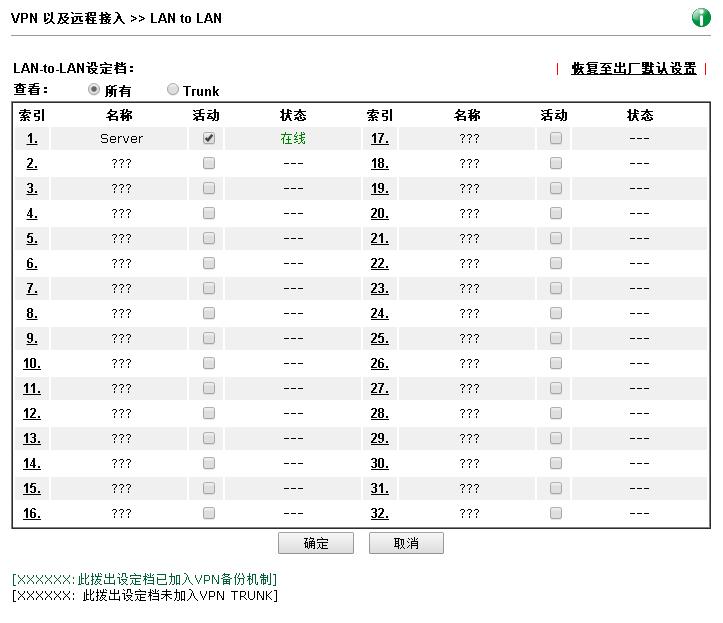Click the 在线 online status text
This screenshot has height=623, width=723.
pyautogui.click(x=293, y=138)
